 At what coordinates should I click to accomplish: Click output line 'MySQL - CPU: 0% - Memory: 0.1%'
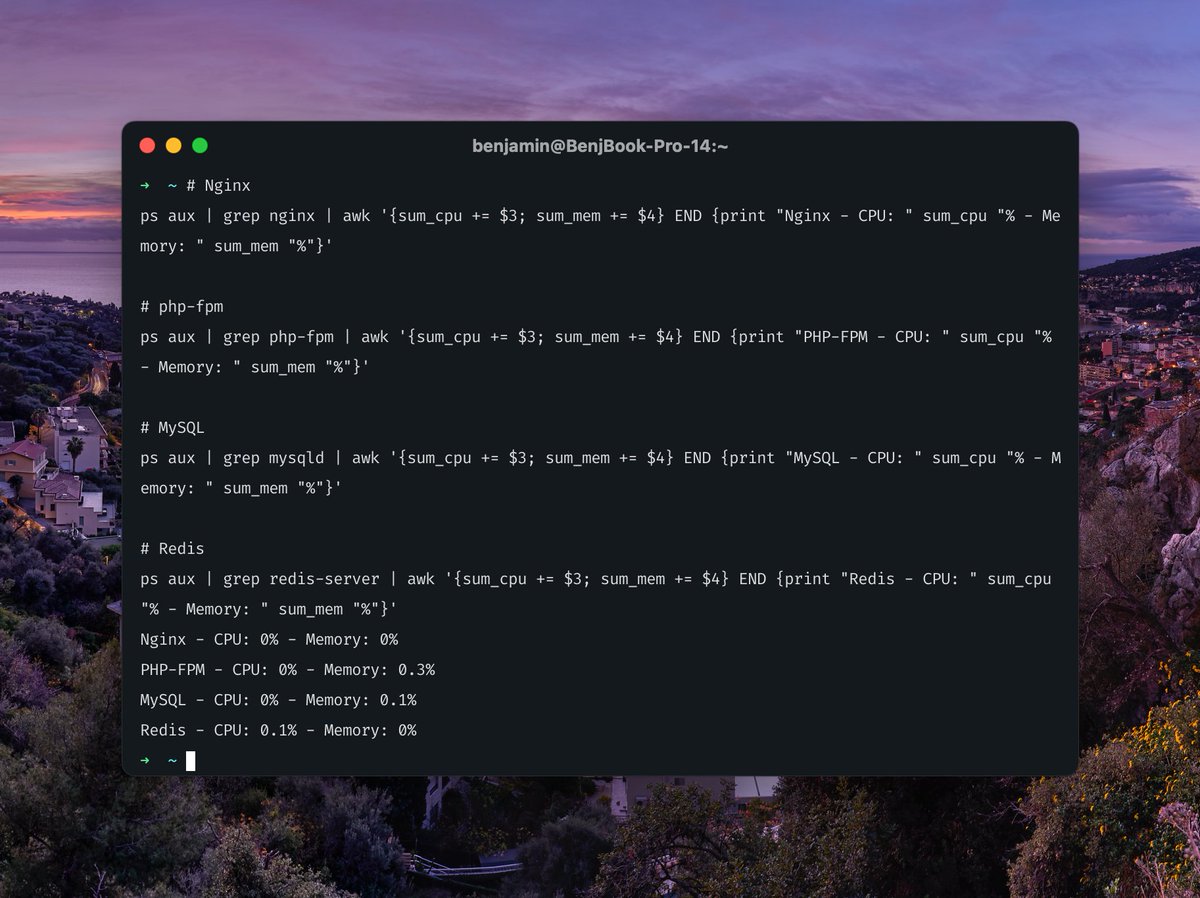(x=279, y=700)
